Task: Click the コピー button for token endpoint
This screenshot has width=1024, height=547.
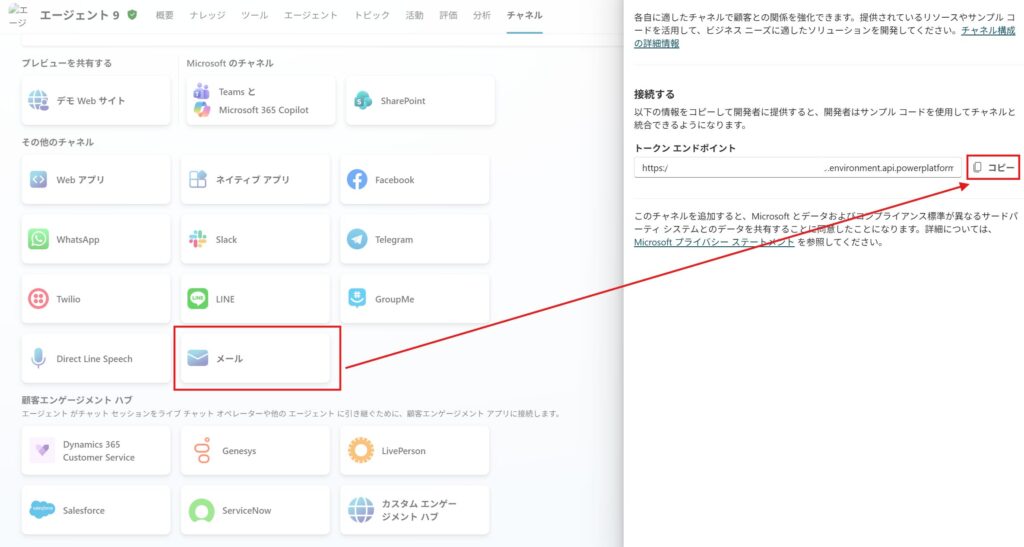Action: coord(993,168)
